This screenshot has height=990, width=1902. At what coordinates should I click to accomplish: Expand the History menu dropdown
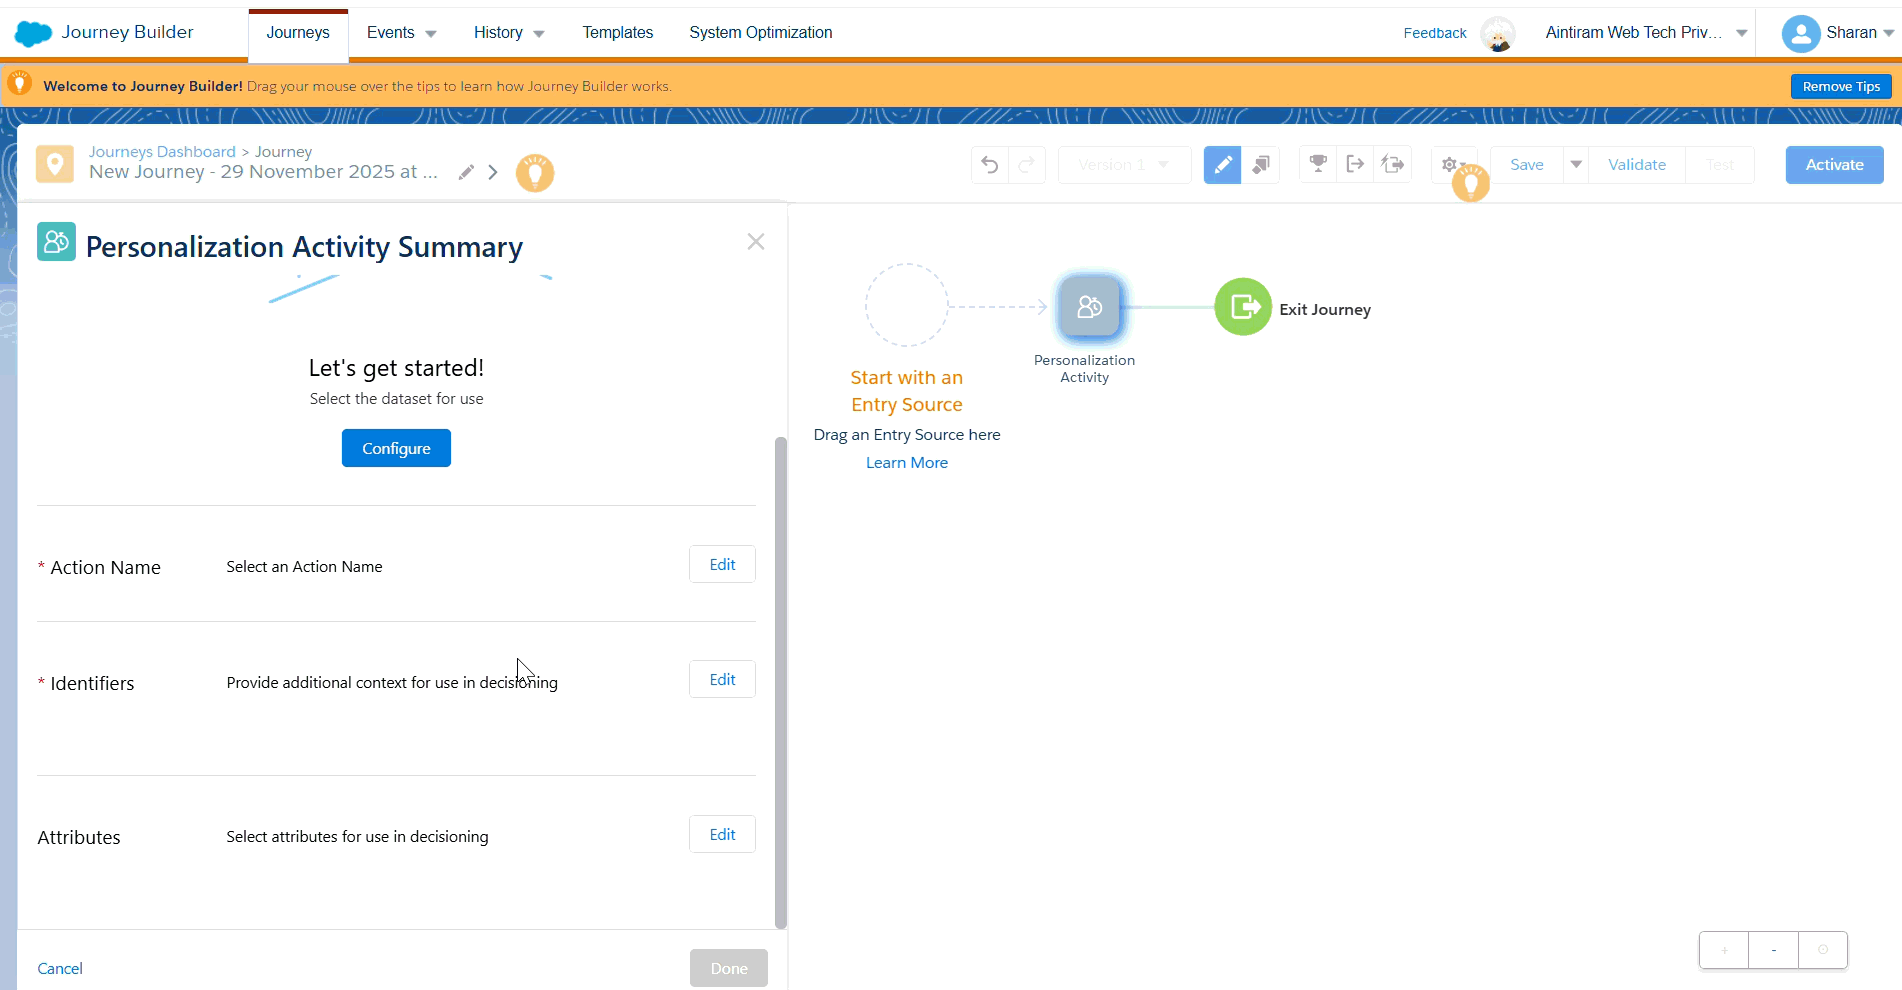508,33
